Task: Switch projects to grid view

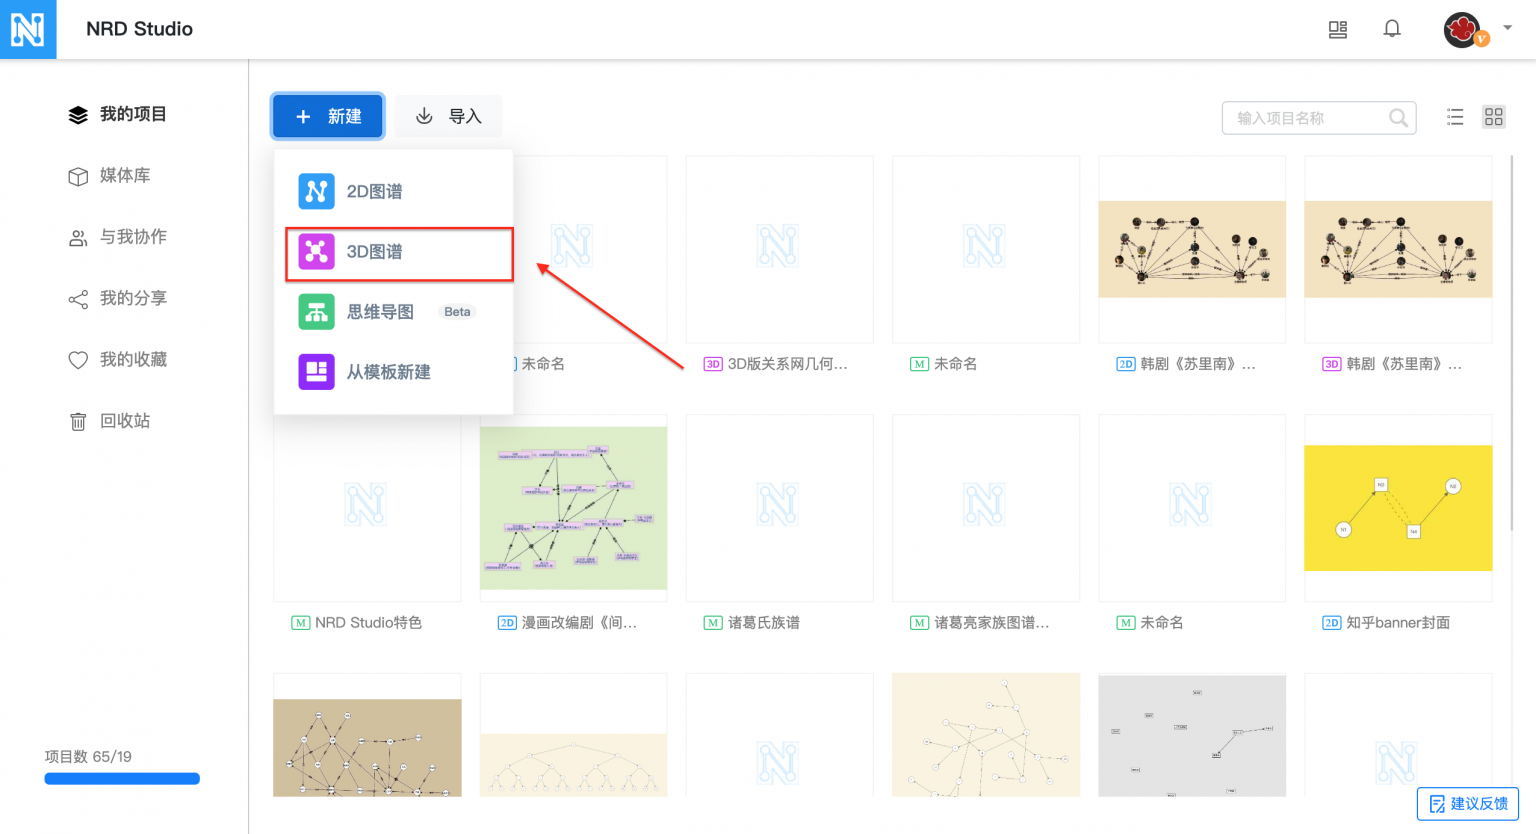Action: pos(1493,116)
